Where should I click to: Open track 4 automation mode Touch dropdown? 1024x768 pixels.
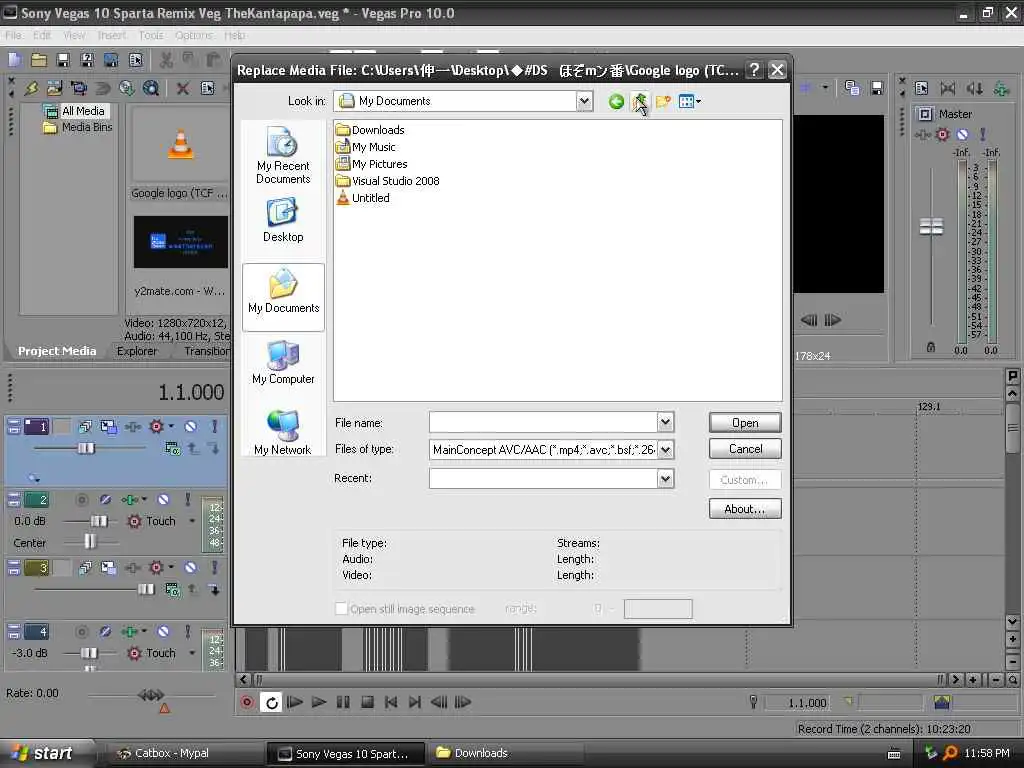coord(191,653)
